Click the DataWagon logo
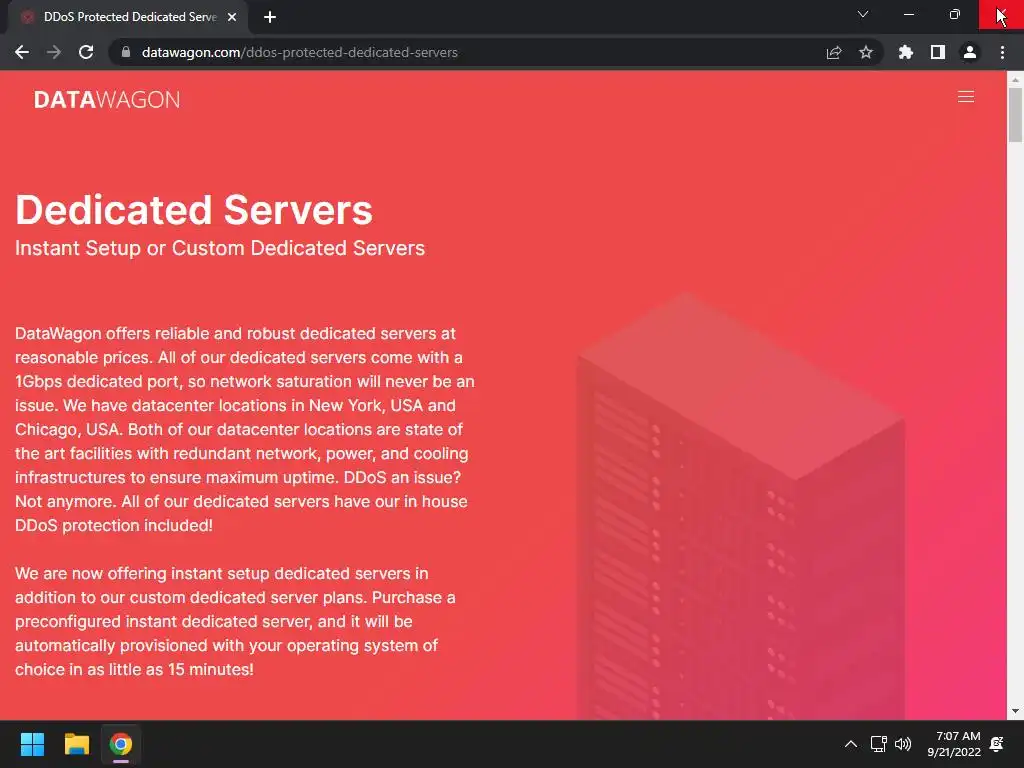This screenshot has width=1024, height=768. [107, 100]
